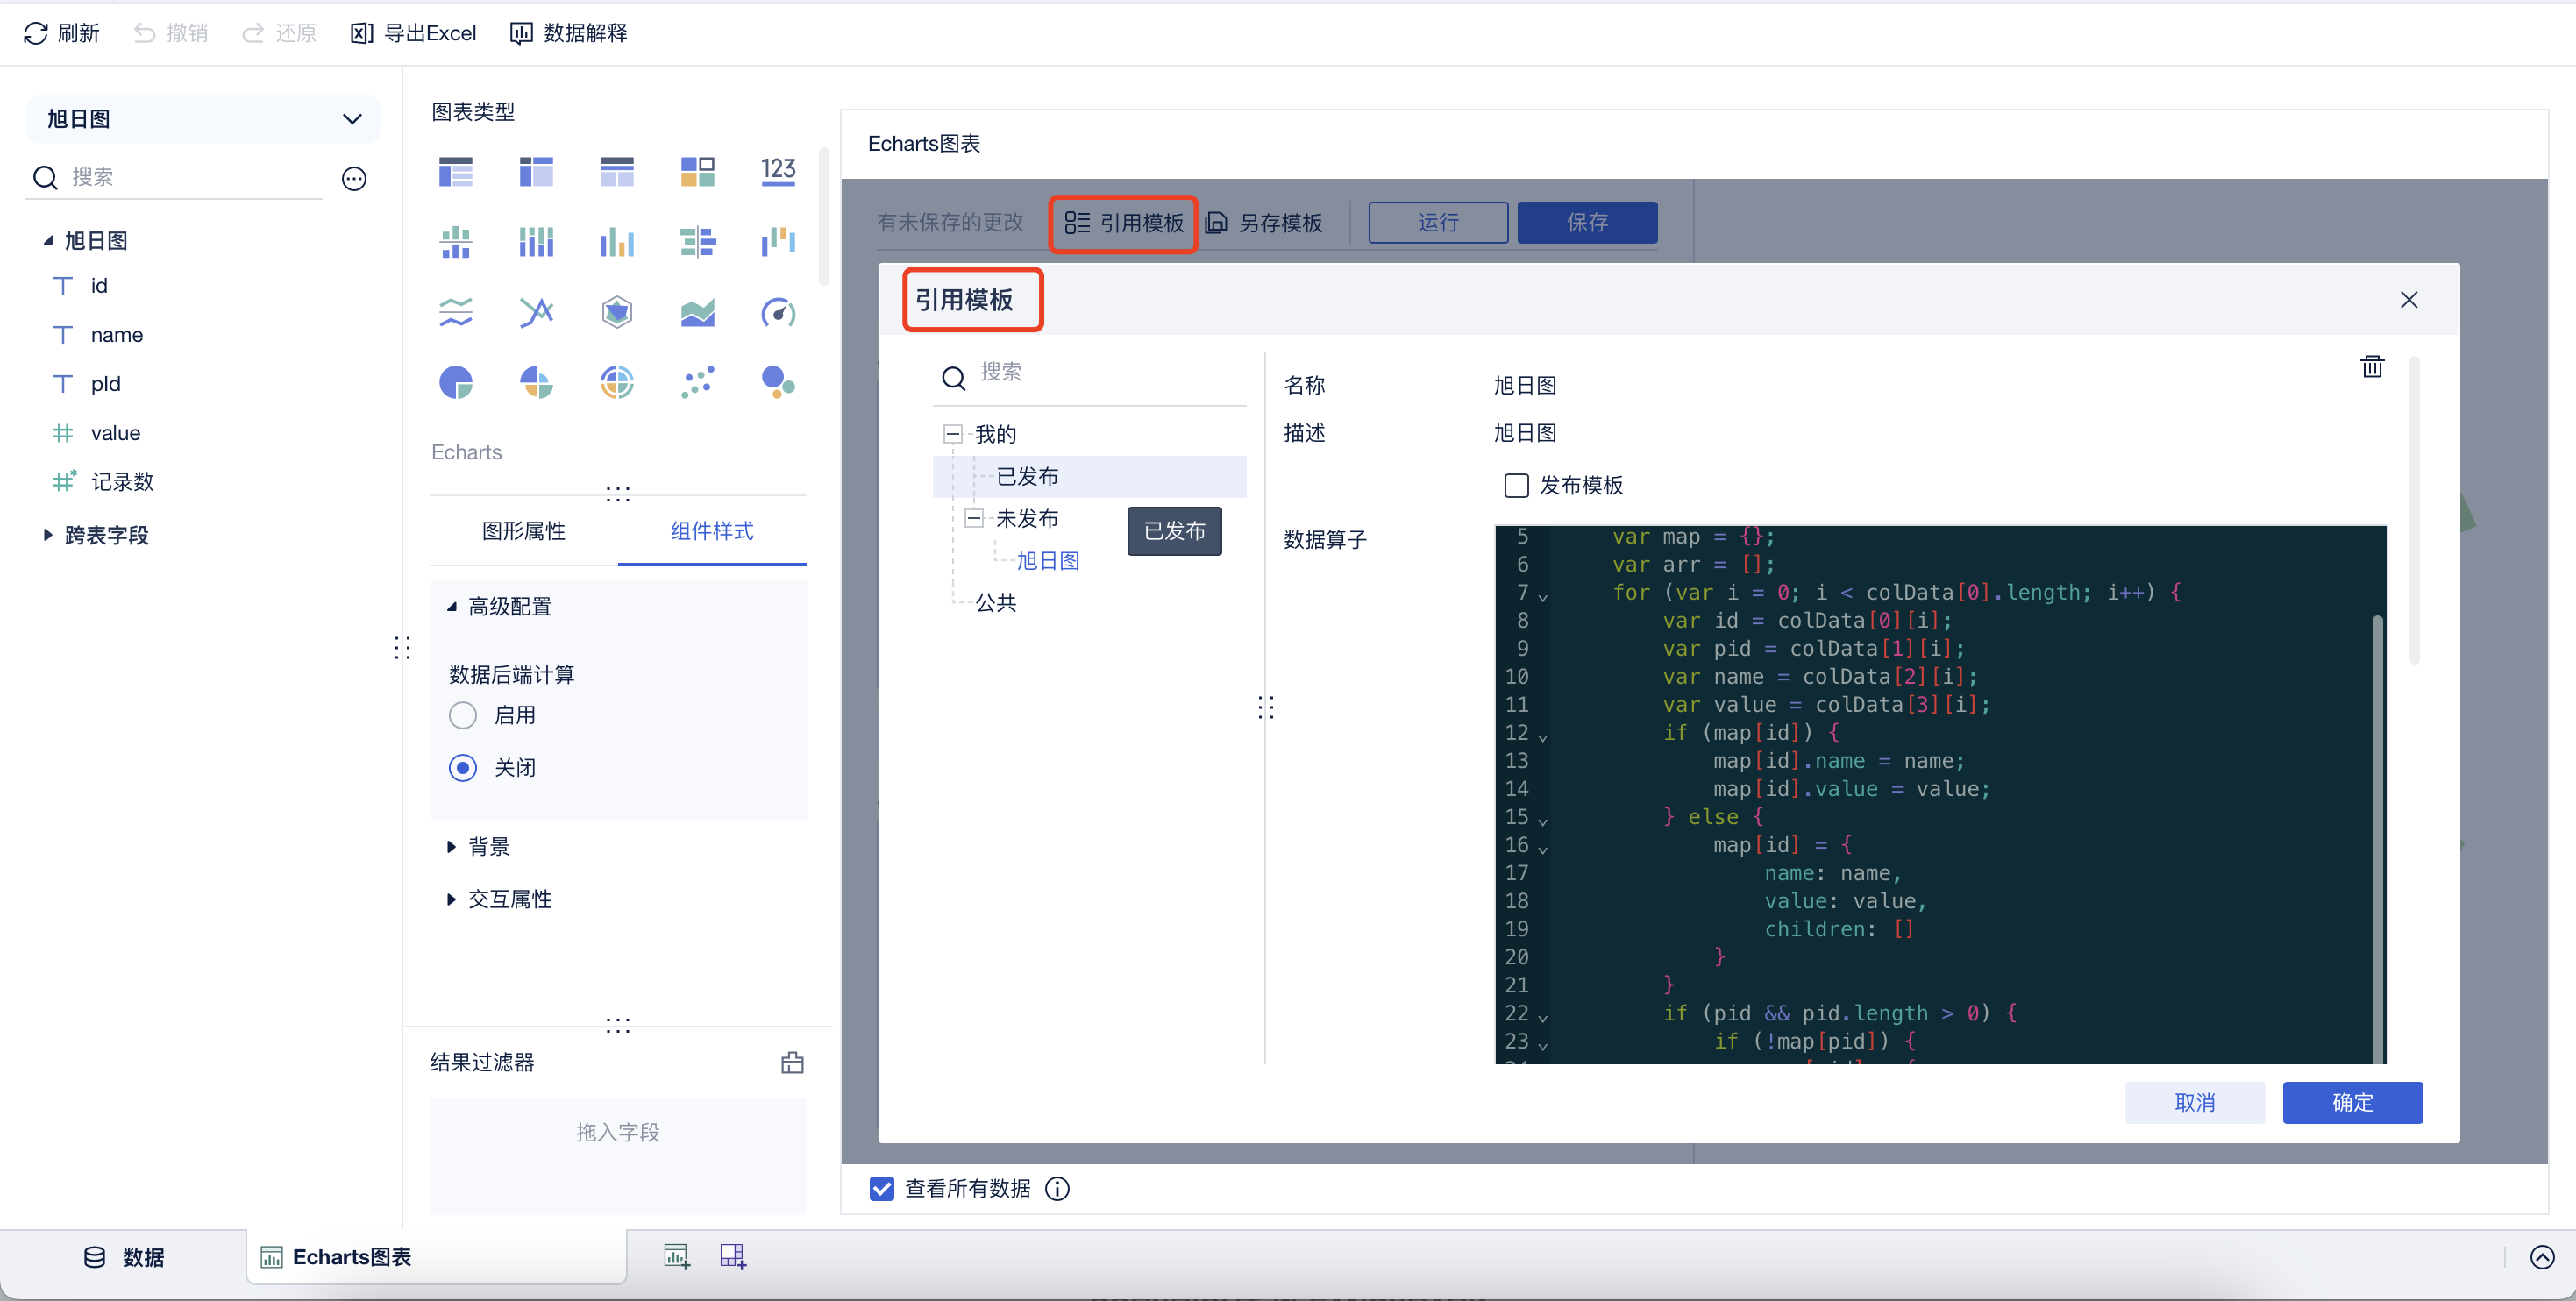Click the refresh icon in toolbar

click(36, 33)
